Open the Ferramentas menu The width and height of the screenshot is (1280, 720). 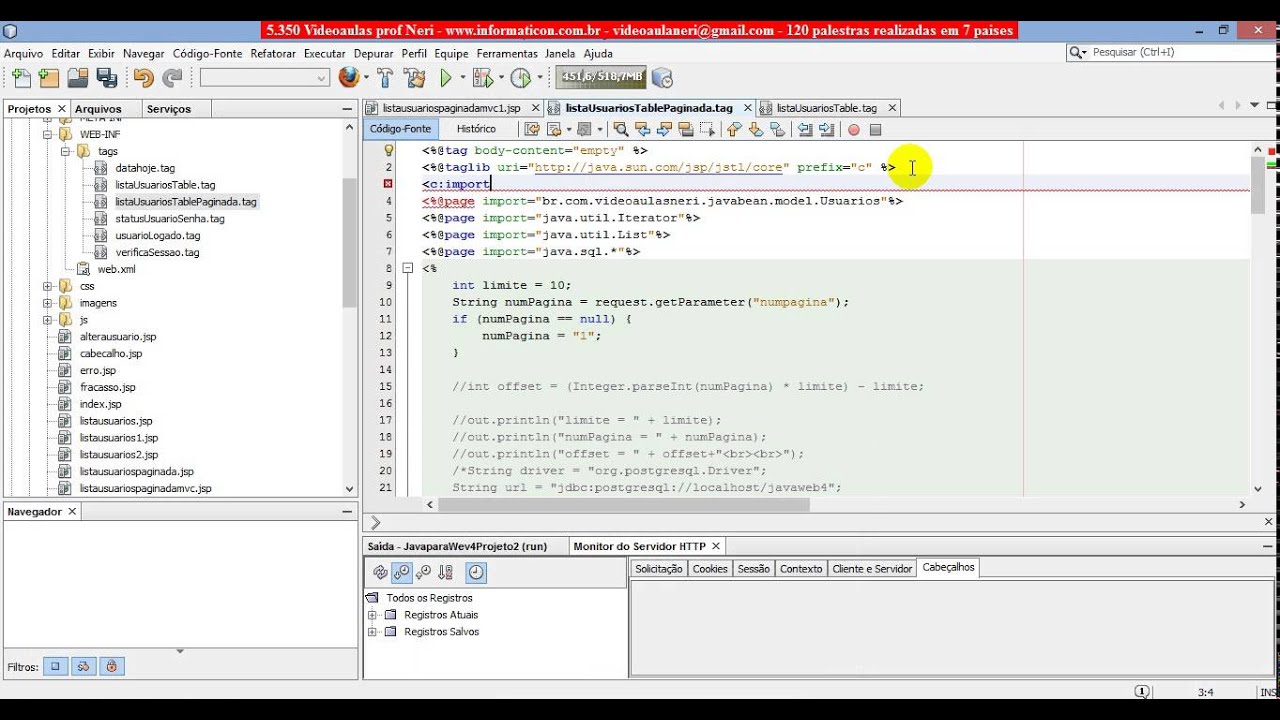[x=507, y=53]
